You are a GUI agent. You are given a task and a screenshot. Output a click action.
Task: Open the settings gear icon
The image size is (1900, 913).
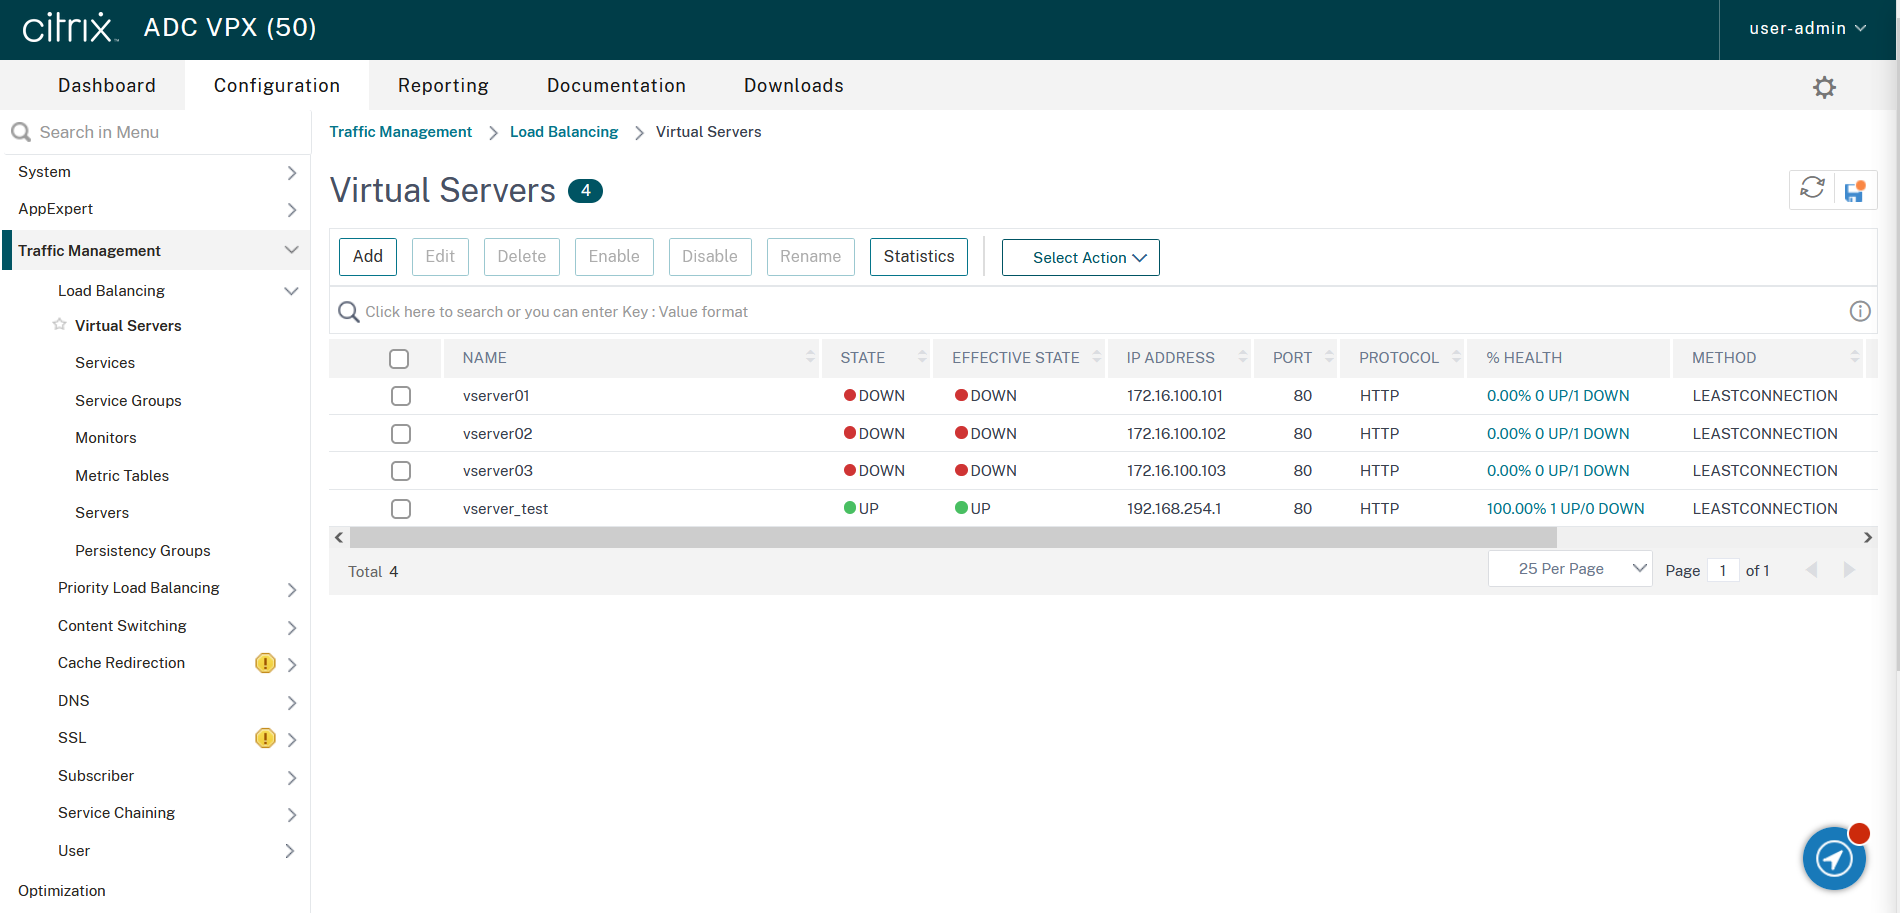[1824, 87]
